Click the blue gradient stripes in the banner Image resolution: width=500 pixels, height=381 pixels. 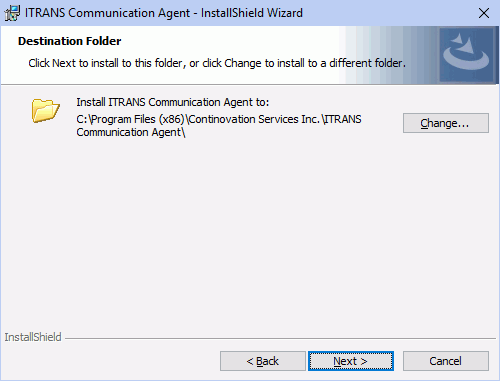click(388, 55)
